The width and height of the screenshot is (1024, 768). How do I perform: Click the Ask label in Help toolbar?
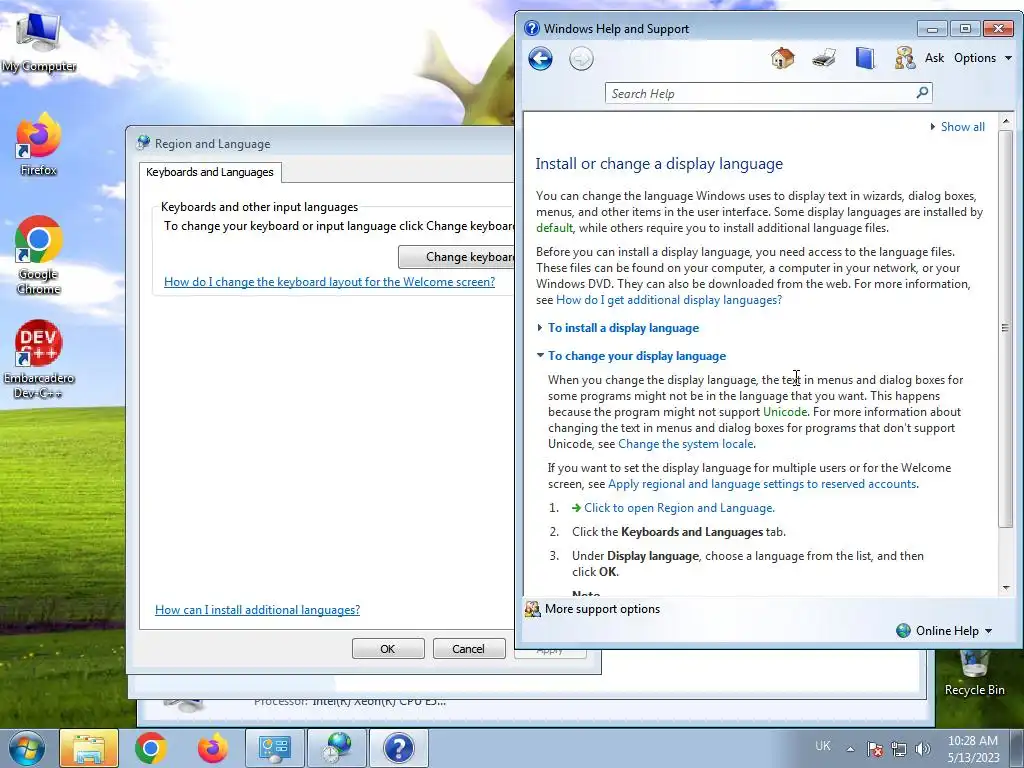point(934,58)
